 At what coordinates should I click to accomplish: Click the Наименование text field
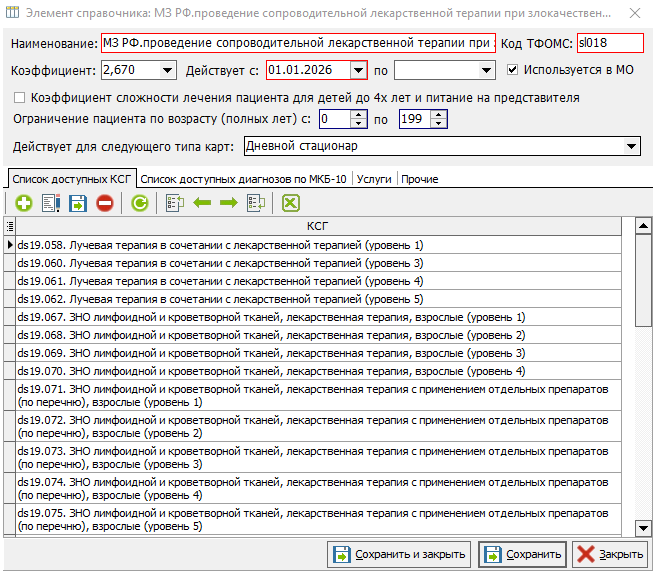click(x=298, y=43)
